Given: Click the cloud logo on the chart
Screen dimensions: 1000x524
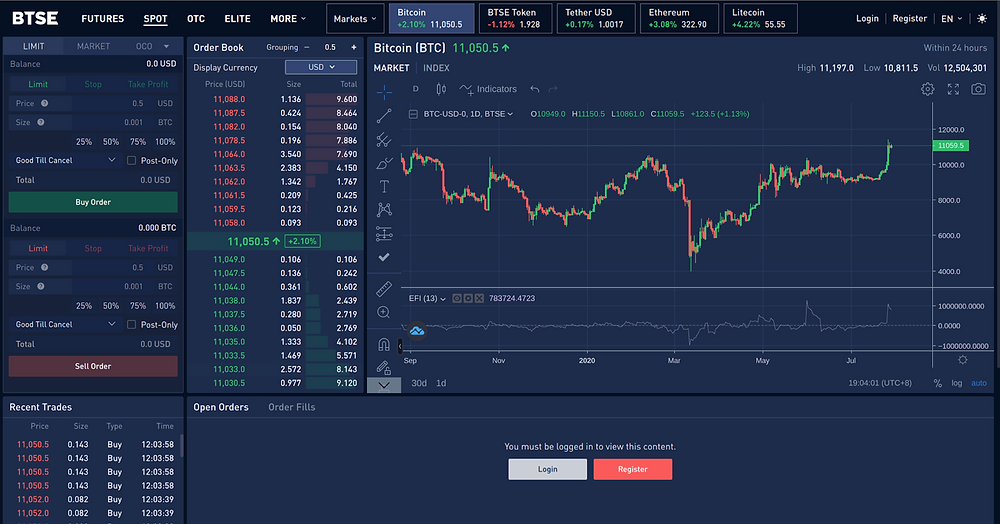Looking at the screenshot, I should [x=417, y=330].
